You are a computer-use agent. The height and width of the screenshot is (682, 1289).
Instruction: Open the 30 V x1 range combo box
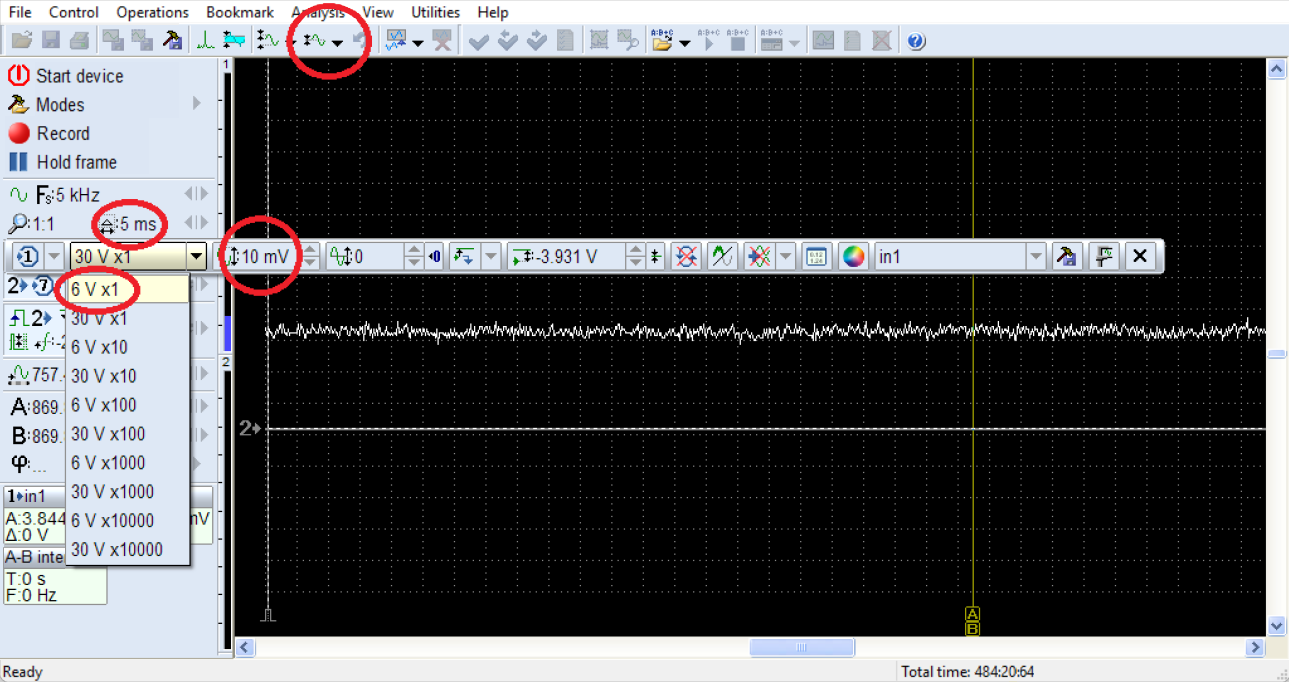(138, 257)
